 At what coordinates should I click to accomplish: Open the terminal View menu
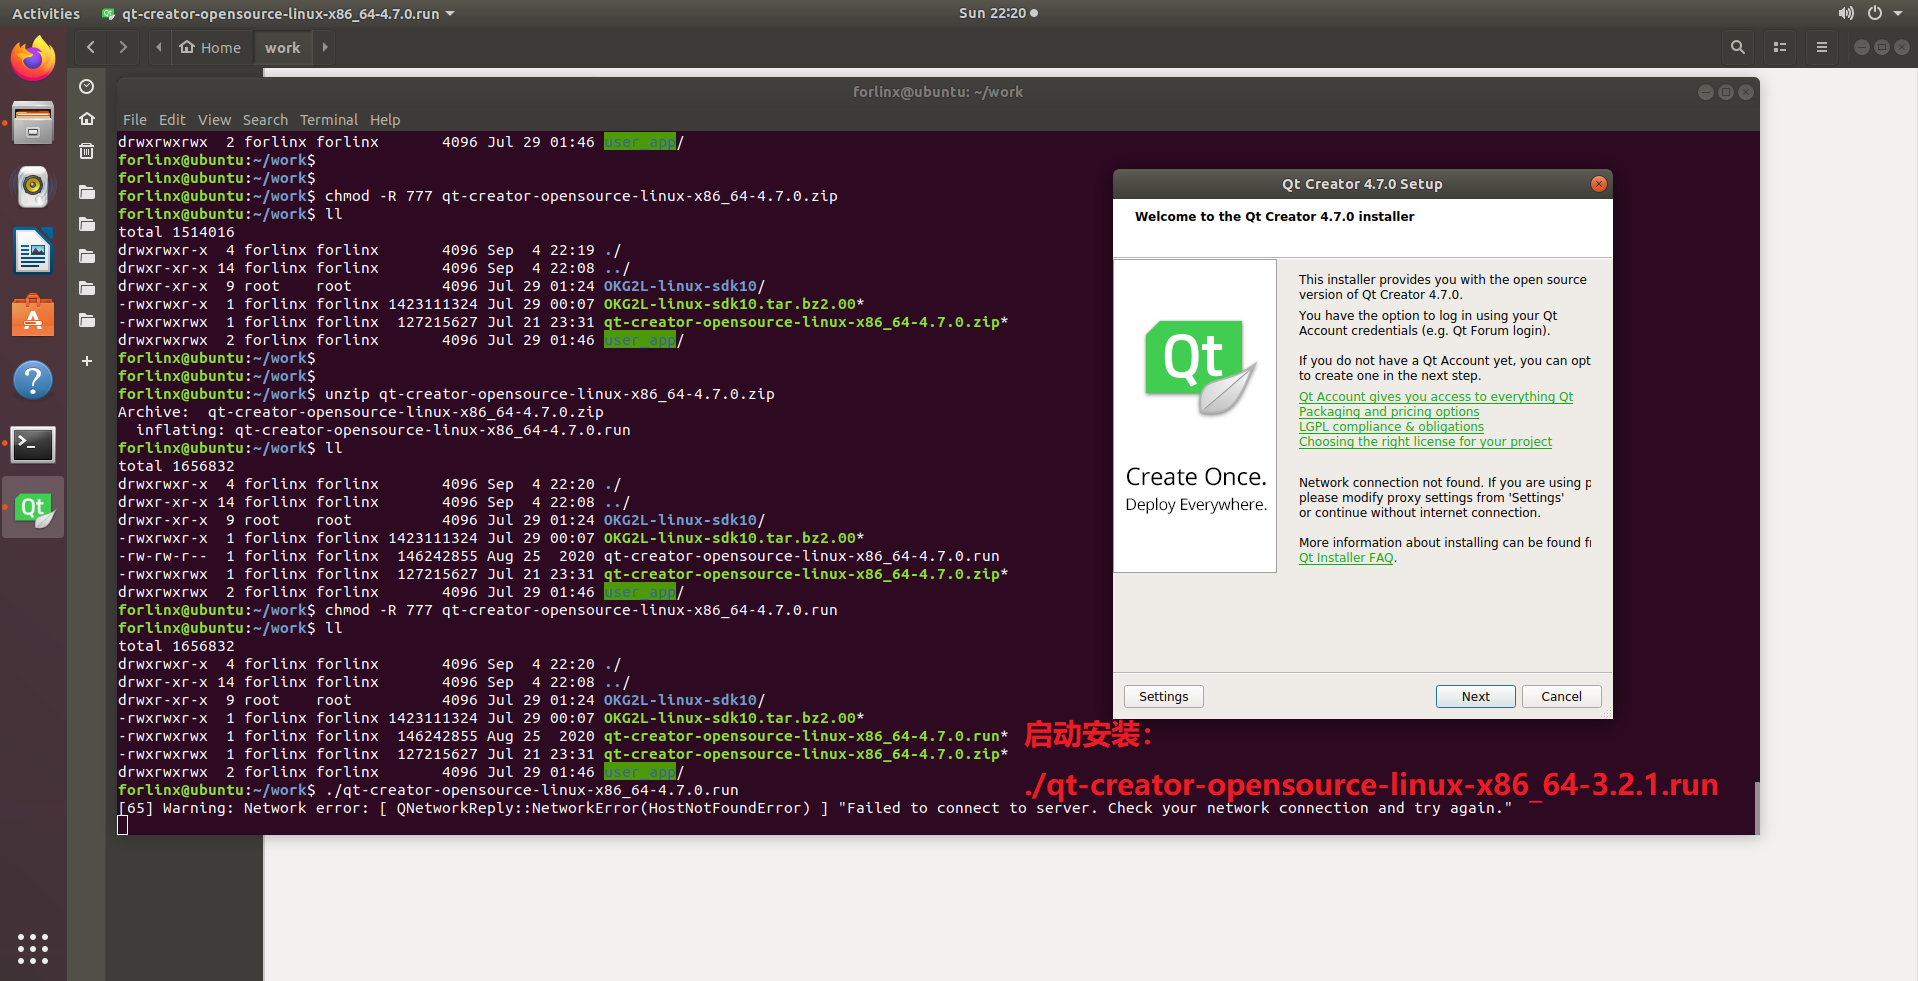click(x=214, y=120)
